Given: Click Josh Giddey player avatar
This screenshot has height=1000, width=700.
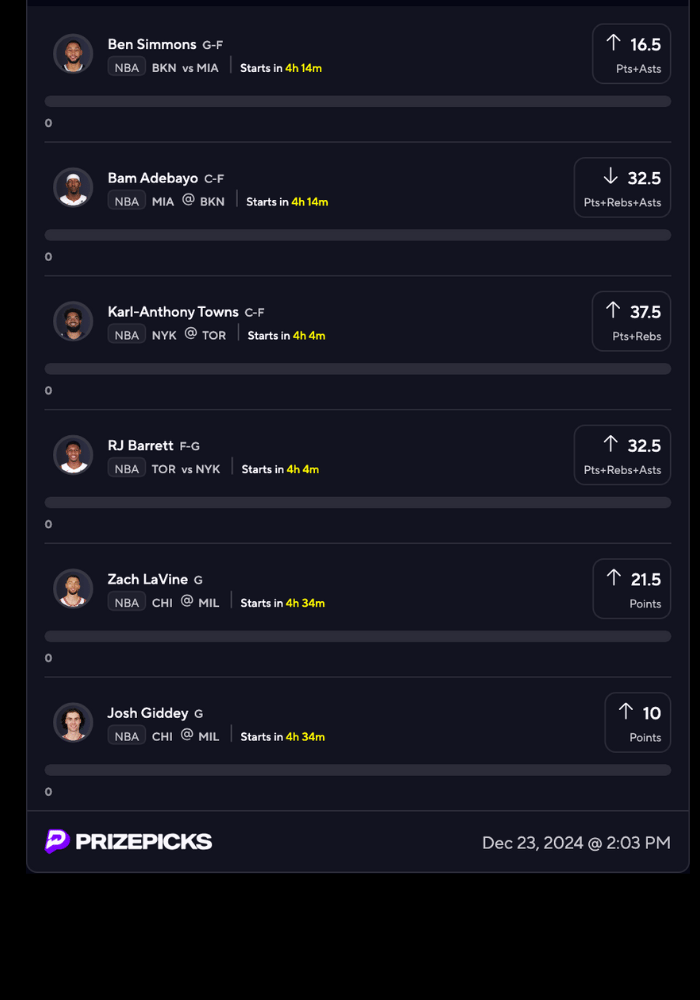Looking at the screenshot, I should pyautogui.click(x=73, y=723).
